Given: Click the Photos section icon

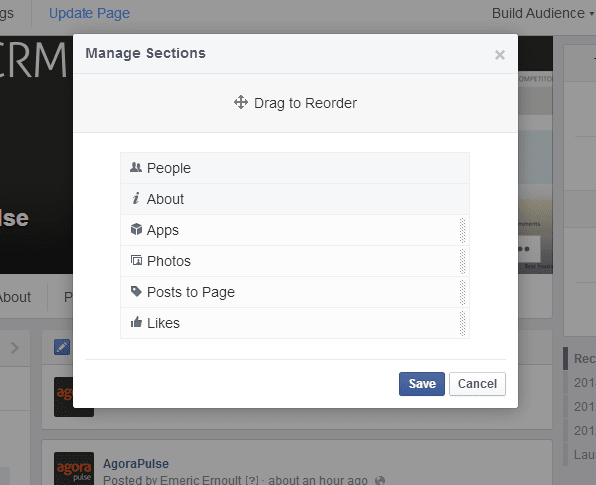Looking at the screenshot, I should (x=136, y=260).
